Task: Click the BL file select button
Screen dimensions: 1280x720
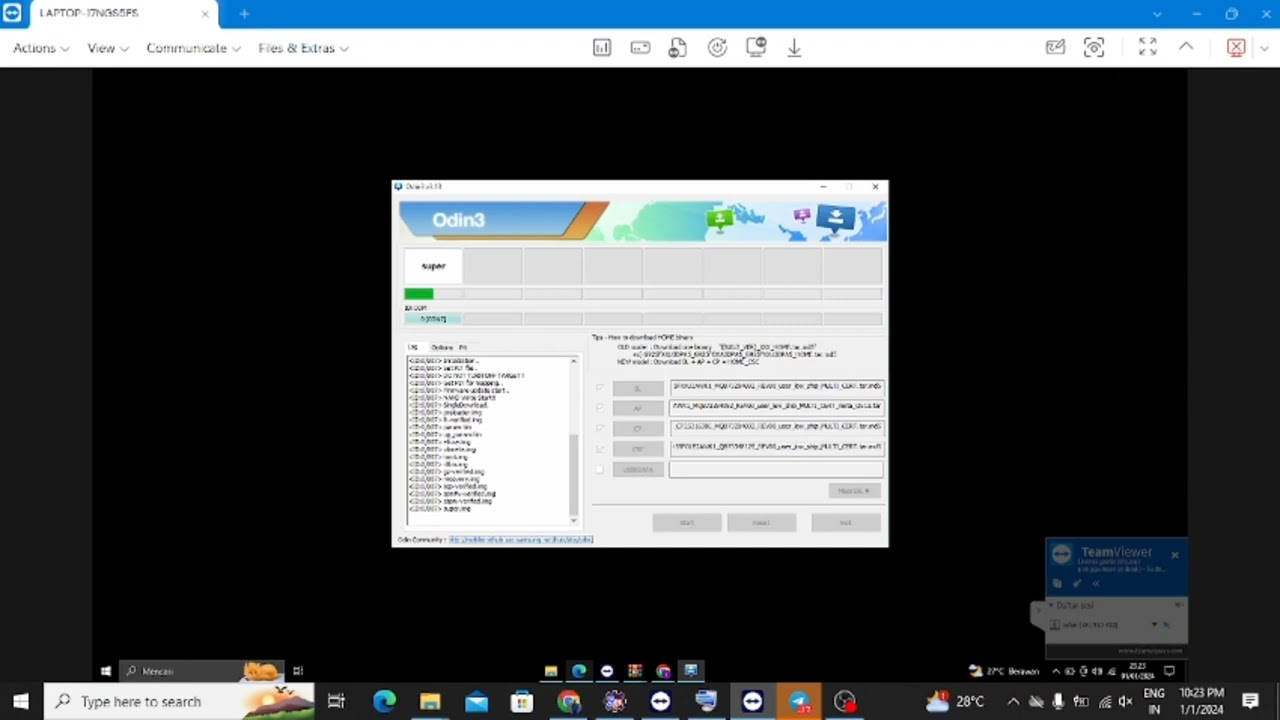Action: coord(638,388)
